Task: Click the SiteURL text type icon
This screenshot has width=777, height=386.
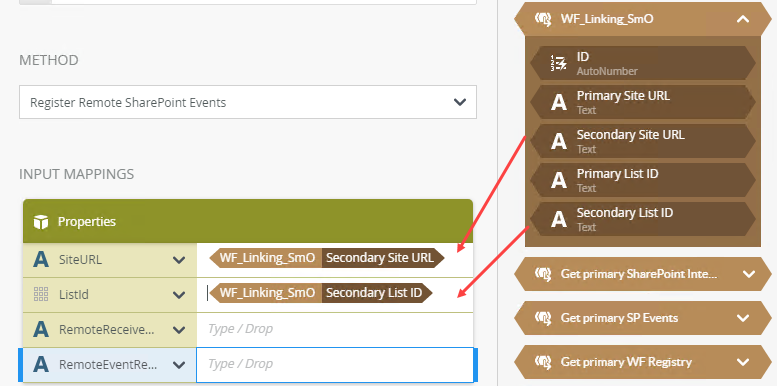Action: pos(41,259)
